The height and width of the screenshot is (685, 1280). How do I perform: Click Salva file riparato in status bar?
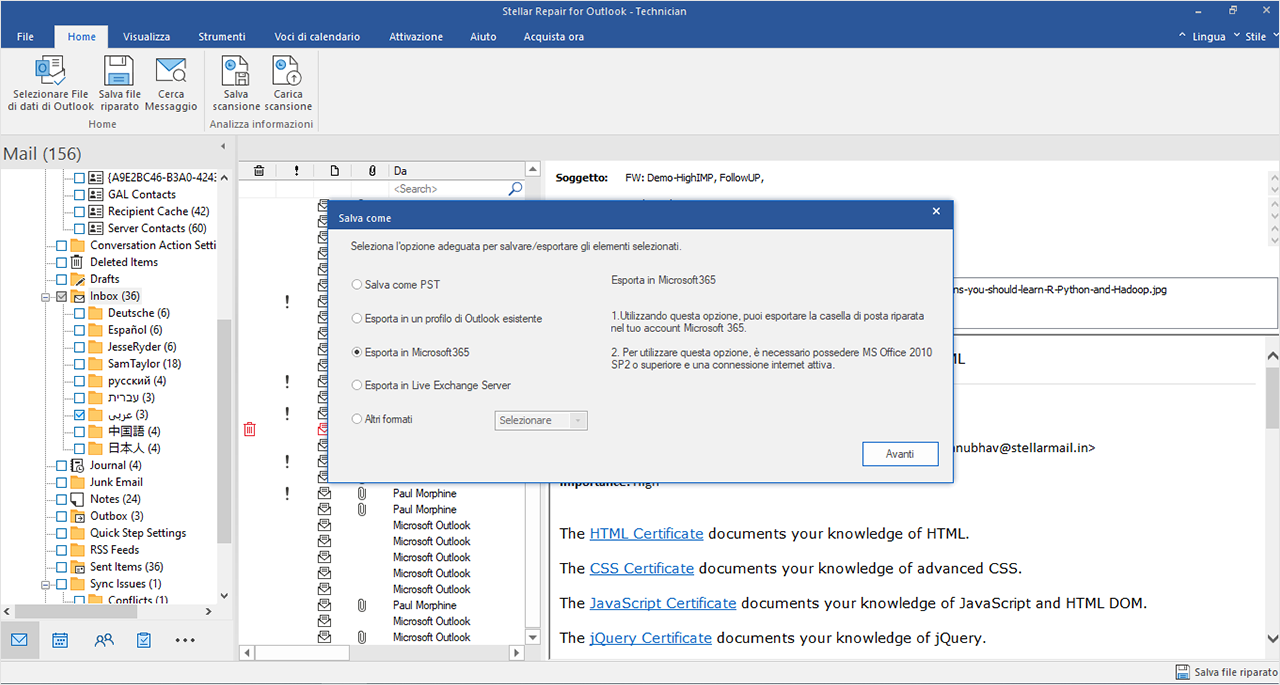pos(1226,672)
